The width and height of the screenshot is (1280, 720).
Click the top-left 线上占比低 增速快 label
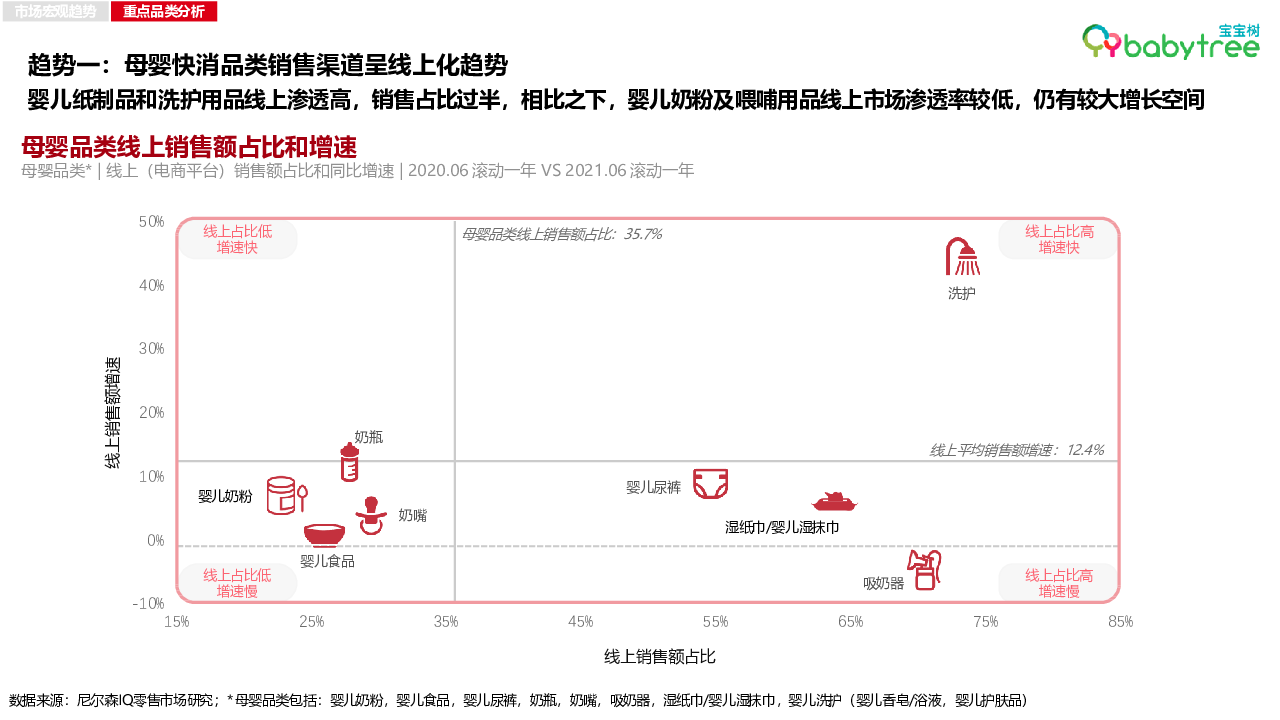(237, 239)
